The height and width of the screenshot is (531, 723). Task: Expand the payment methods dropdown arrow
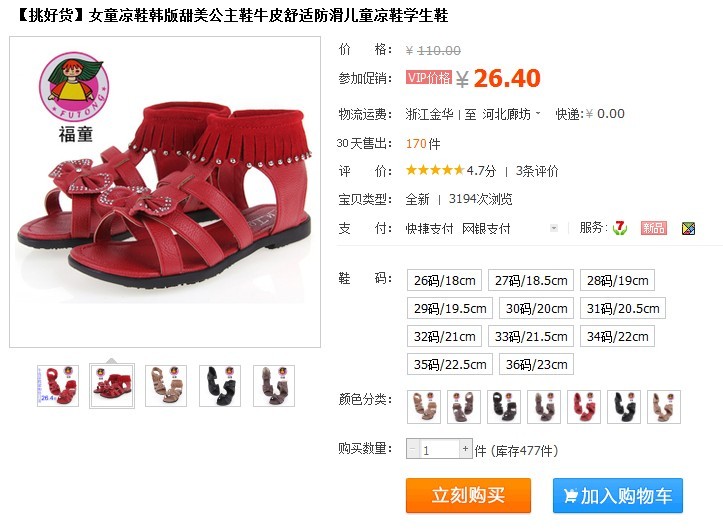point(554,228)
